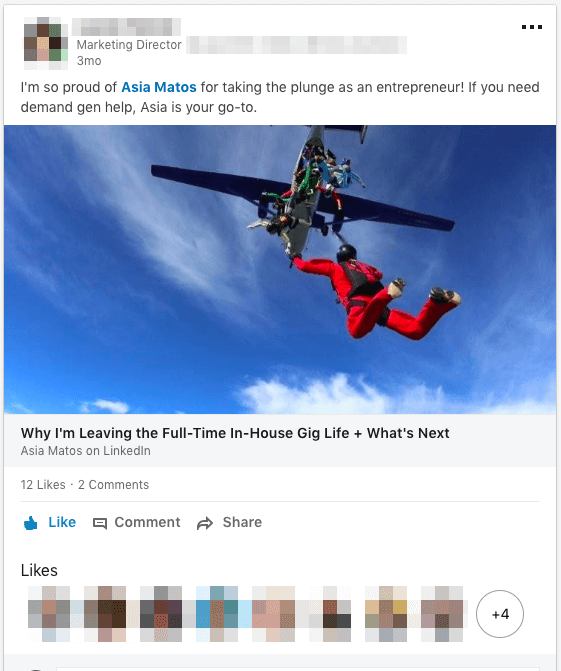Click the first liker avatar
The width and height of the screenshot is (561, 671).
(x=49, y=614)
